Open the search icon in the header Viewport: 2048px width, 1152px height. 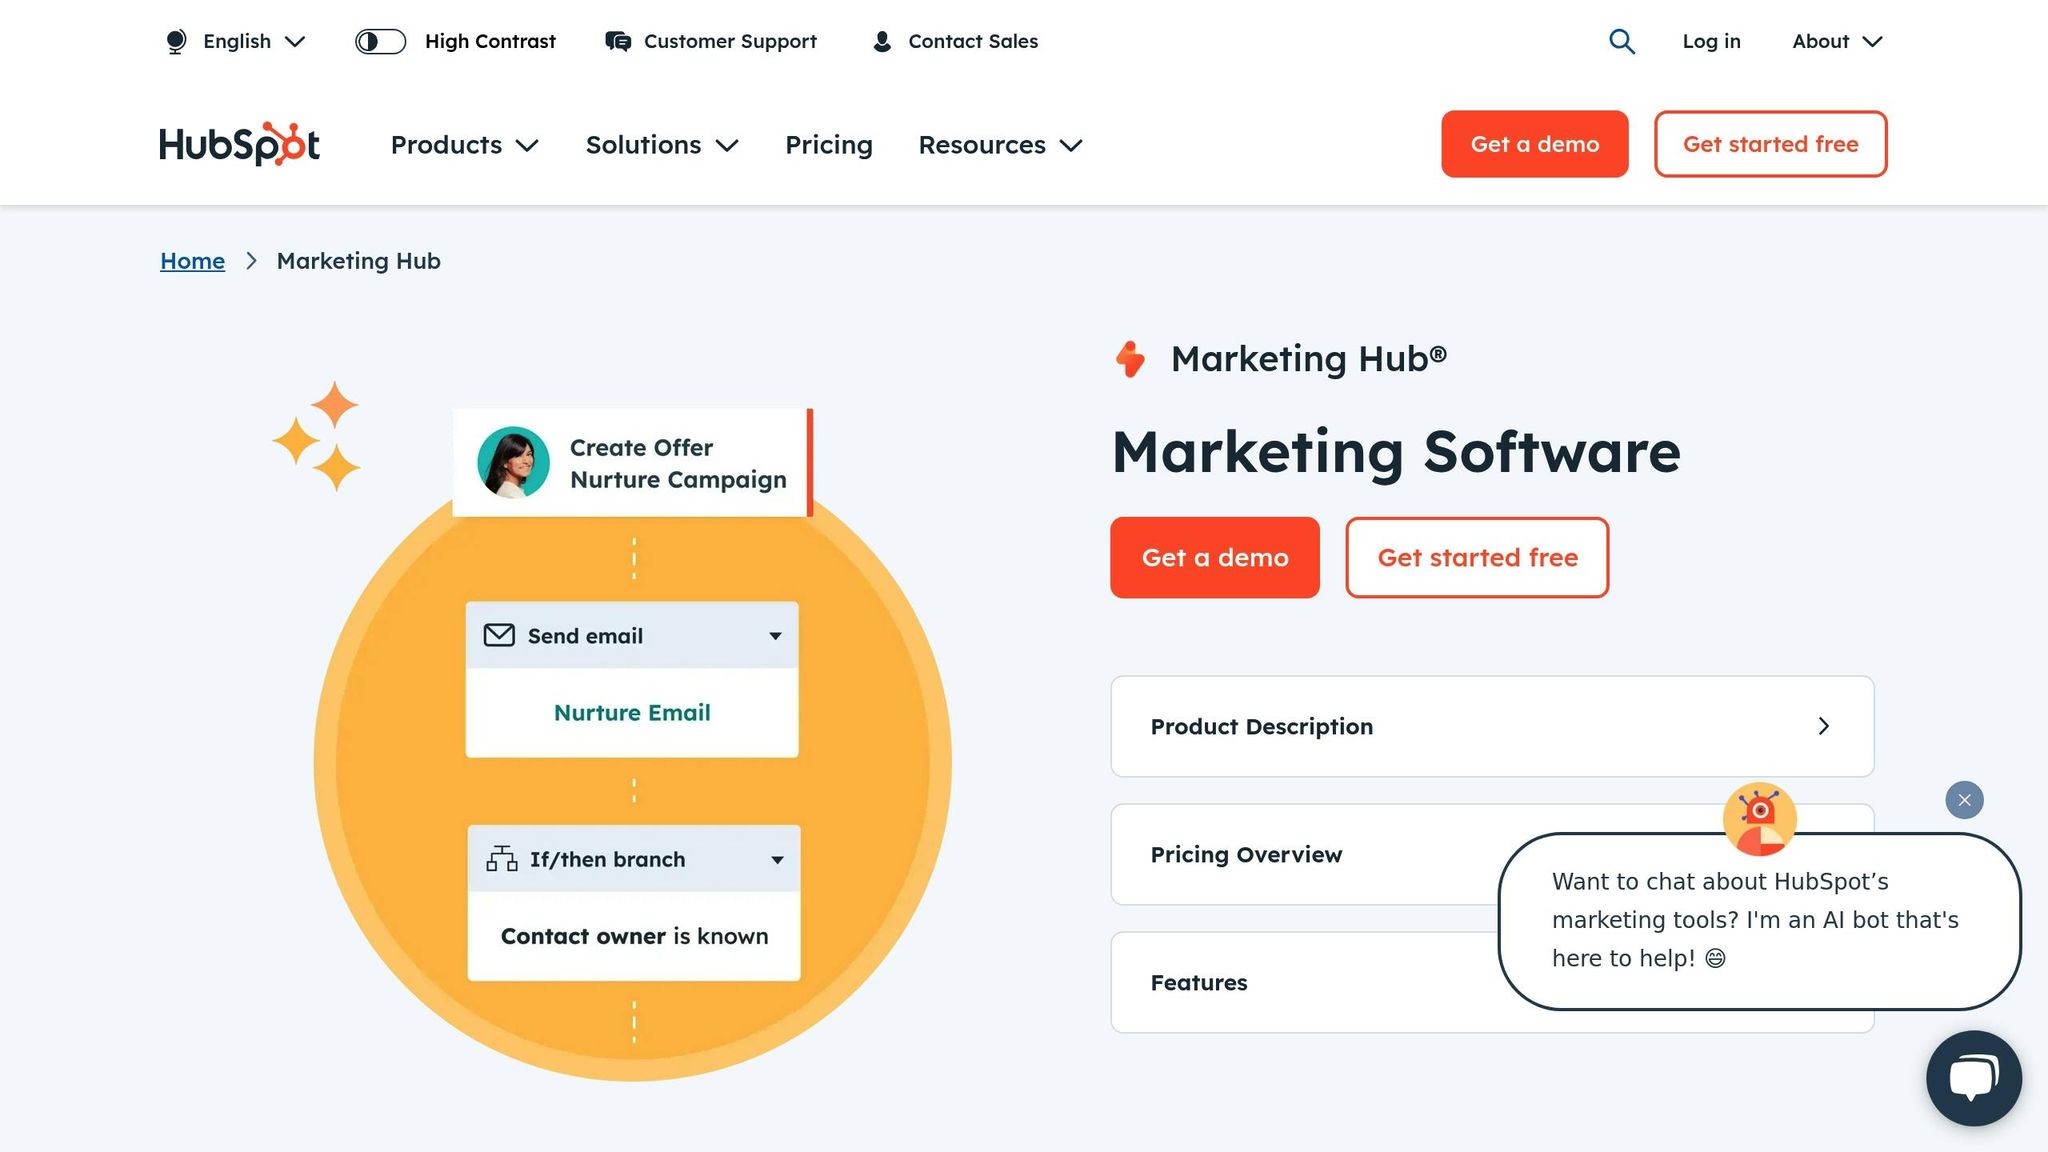click(x=1621, y=41)
